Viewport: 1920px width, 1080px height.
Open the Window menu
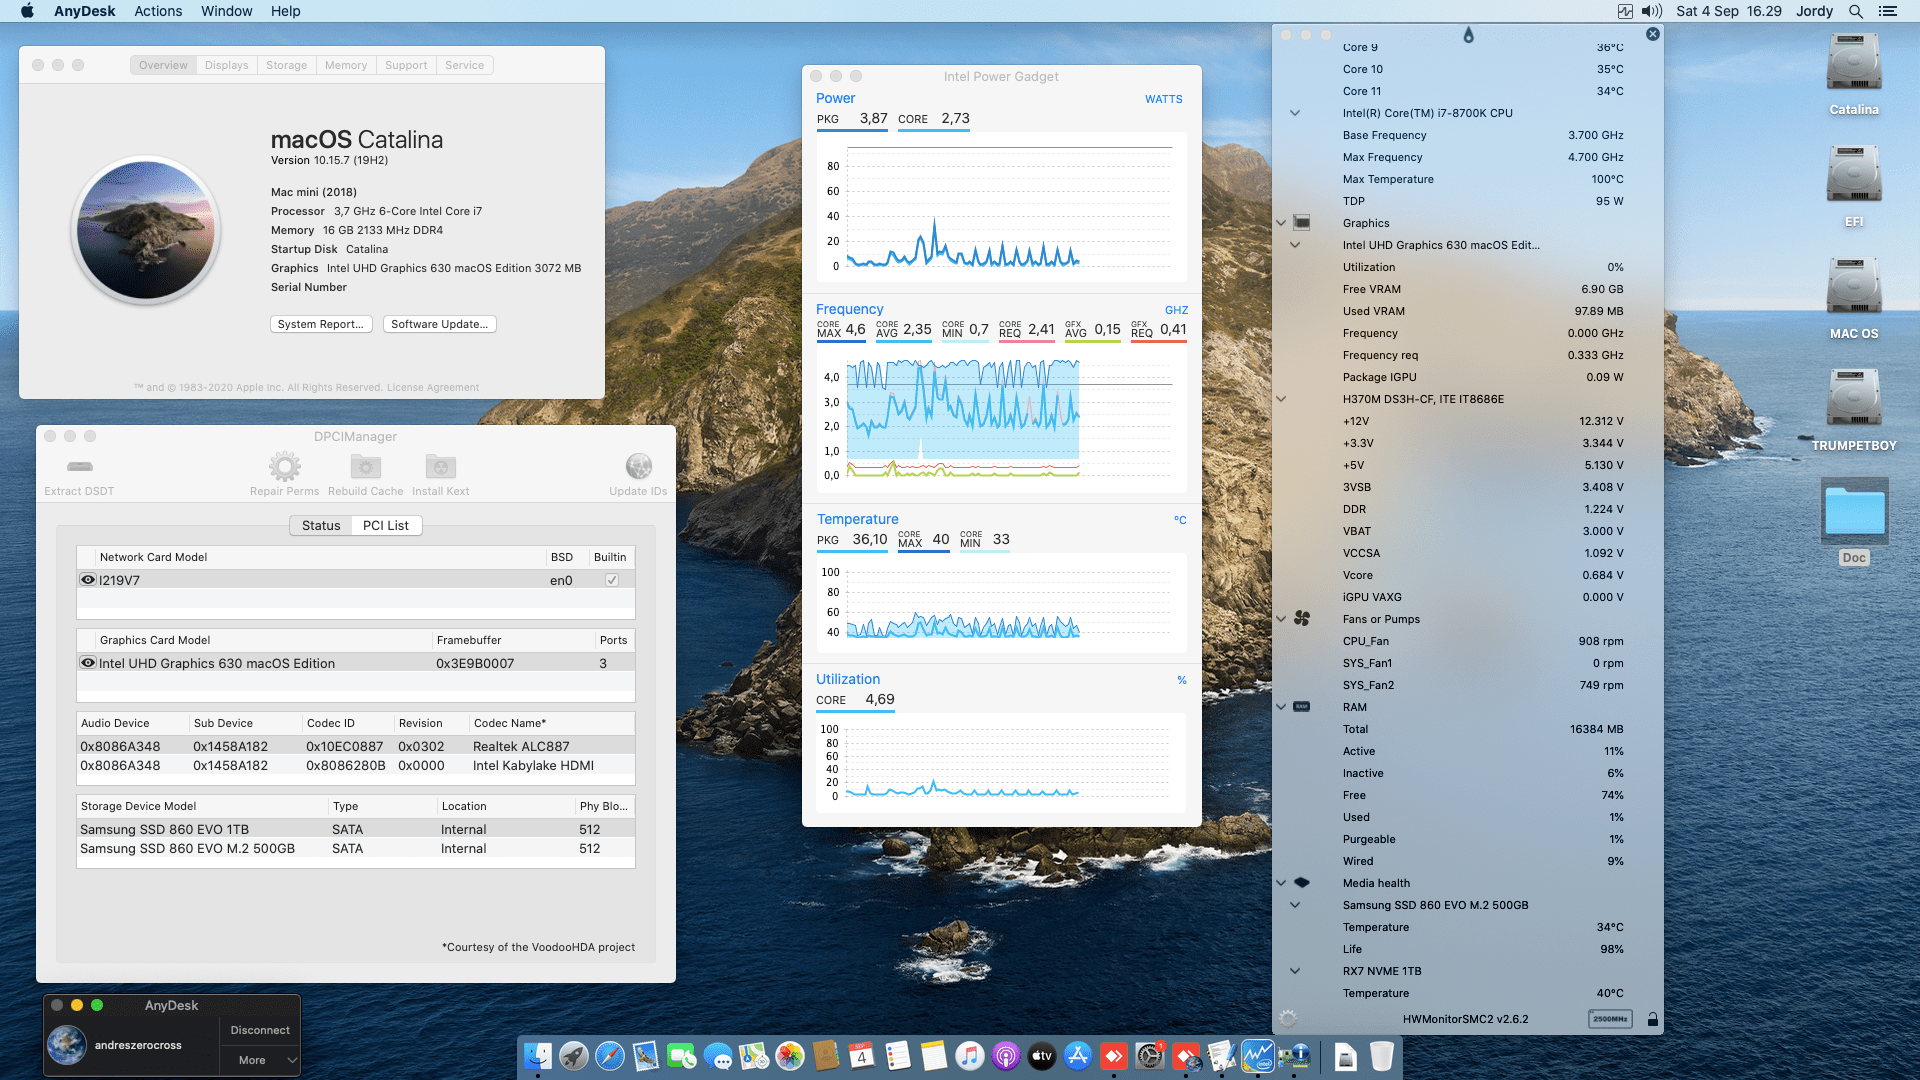(x=226, y=11)
